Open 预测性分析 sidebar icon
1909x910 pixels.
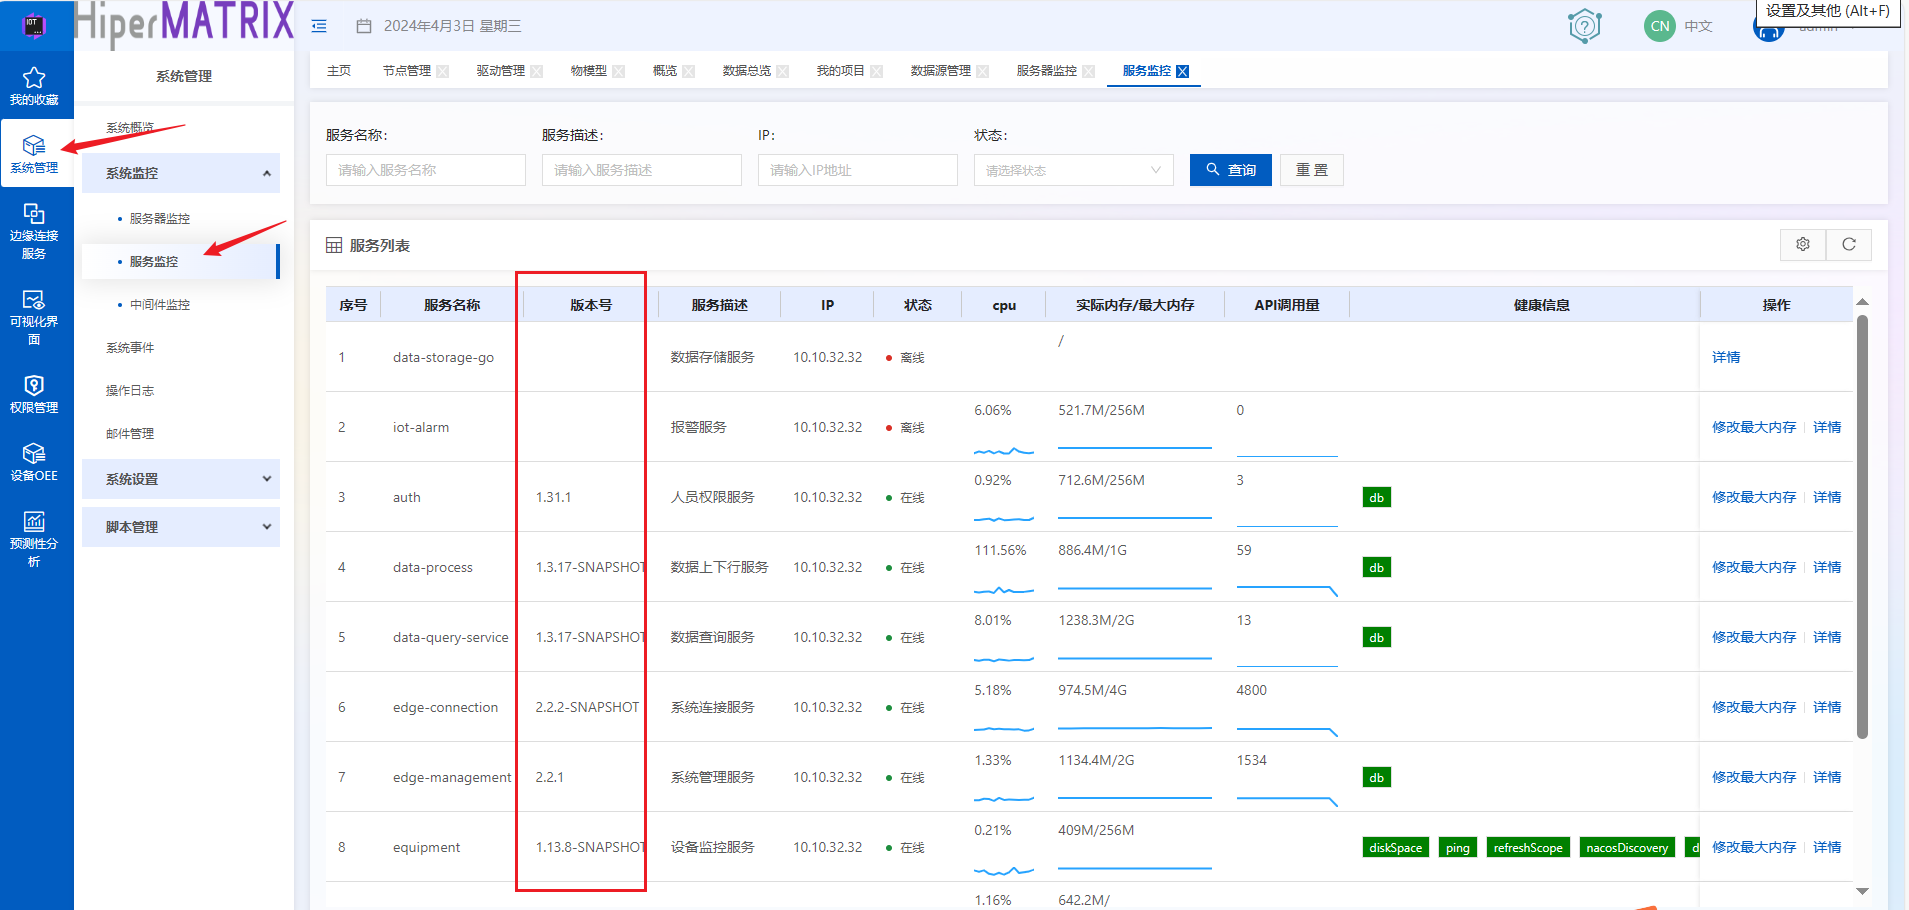click(34, 539)
